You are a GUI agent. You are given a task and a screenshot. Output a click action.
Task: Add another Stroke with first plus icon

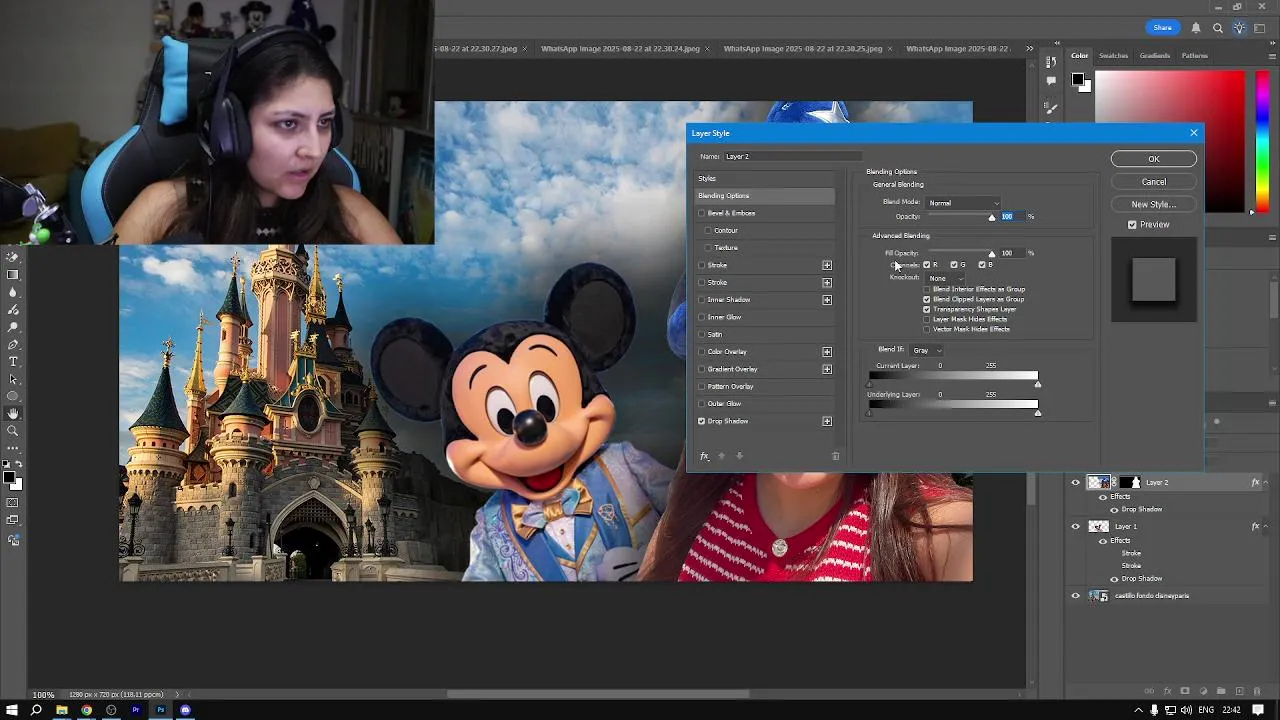click(827, 265)
